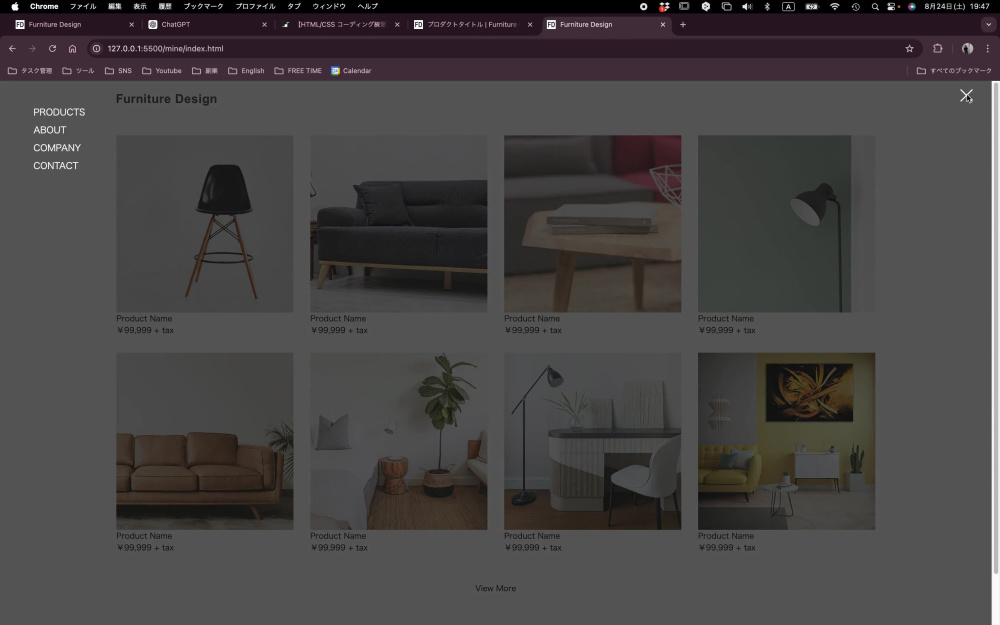View site information icon in address bar
The height and width of the screenshot is (625, 1000).
(96, 48)
